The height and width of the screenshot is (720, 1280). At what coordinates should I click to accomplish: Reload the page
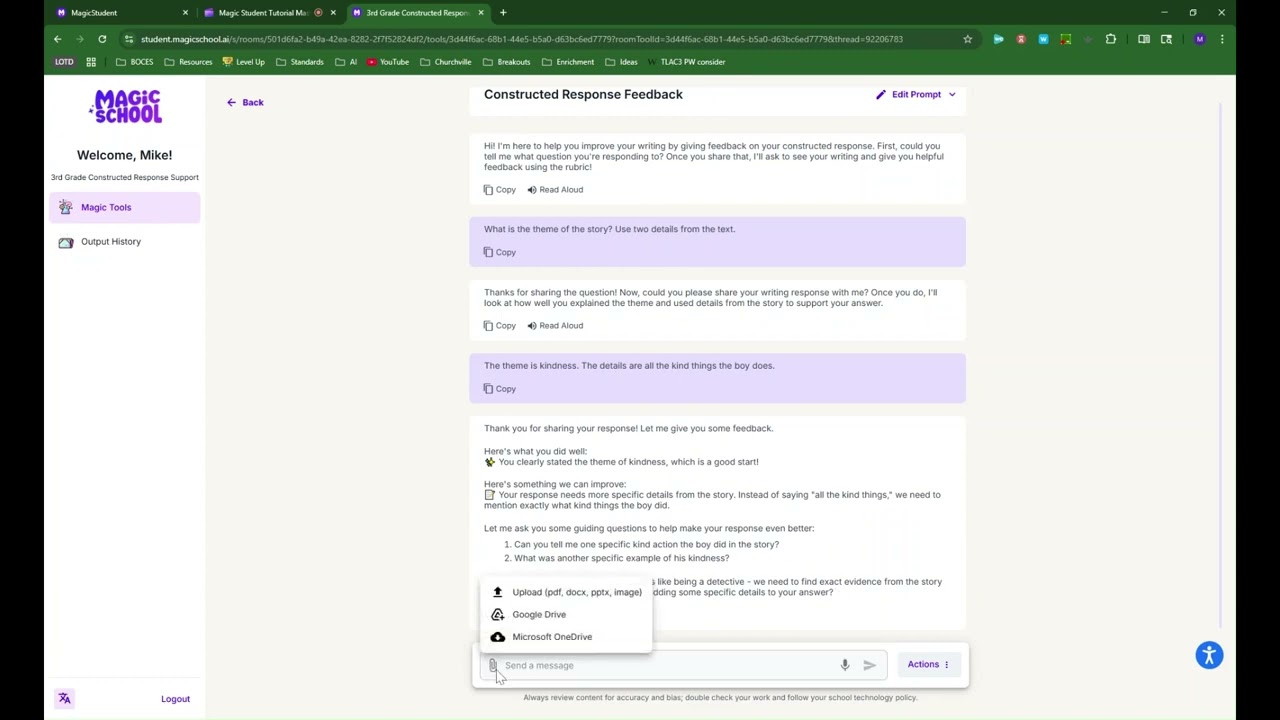click(x=102, y=39)
